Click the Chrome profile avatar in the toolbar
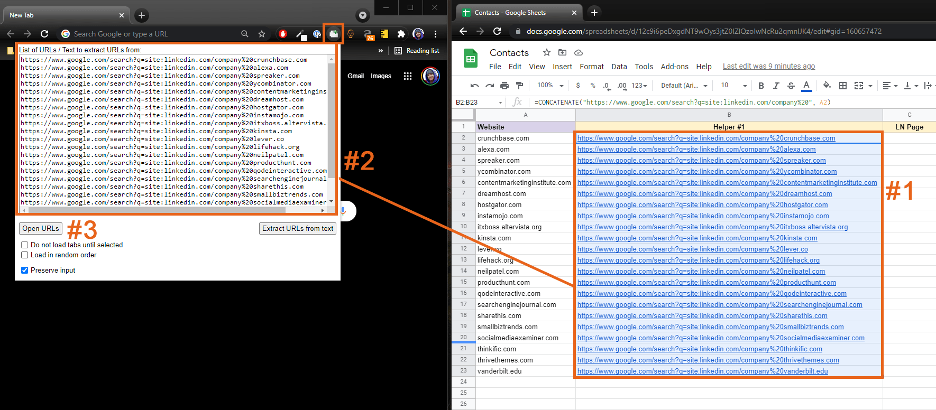Image resolution: width=936 pixels, height=410 pixels. click(418, 34)
